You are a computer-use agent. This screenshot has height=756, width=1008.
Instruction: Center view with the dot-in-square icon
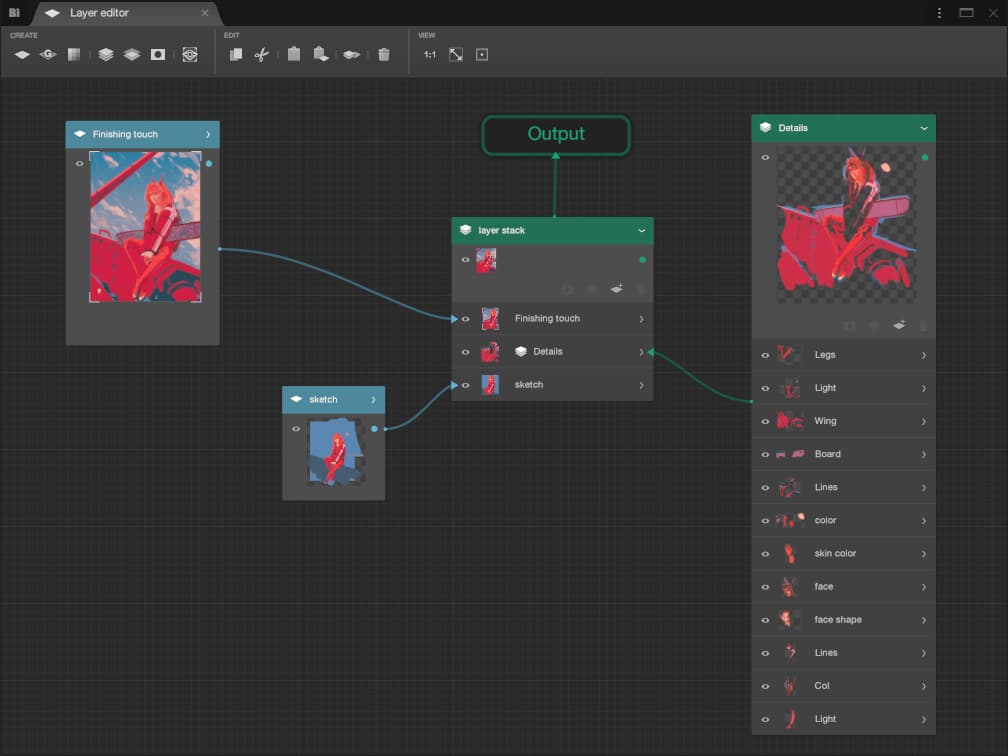point(482,55)
